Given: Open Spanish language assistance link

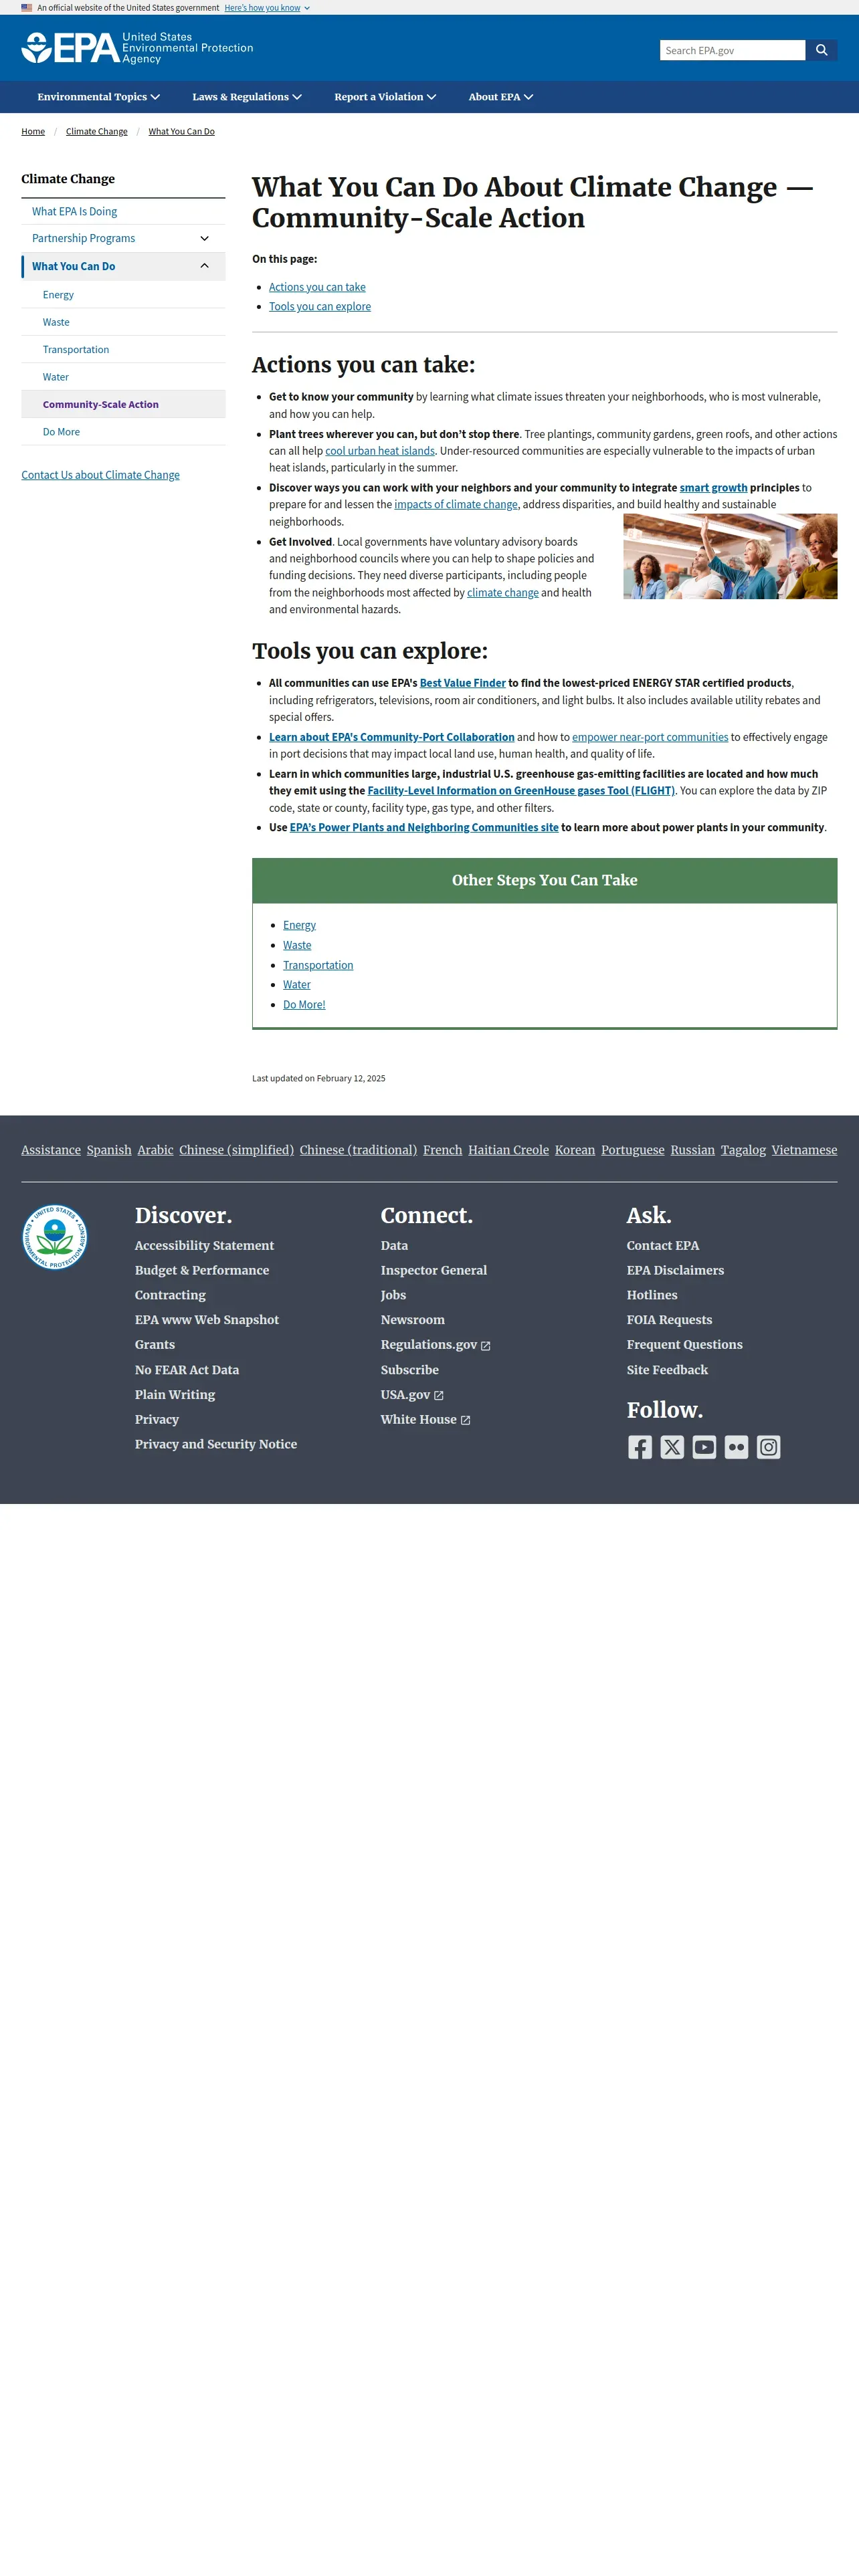Looking at the screenshot, I should [109, 1150].
